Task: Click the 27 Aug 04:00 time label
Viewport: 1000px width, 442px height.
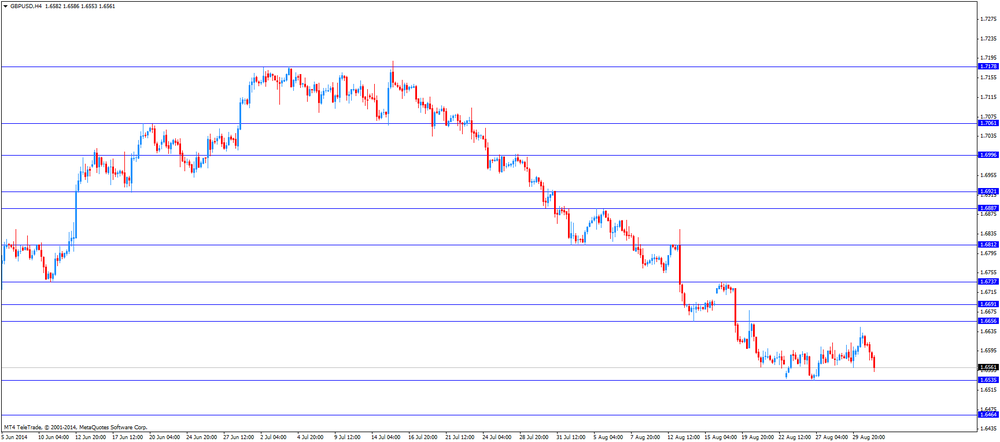Action: (832, 438)
